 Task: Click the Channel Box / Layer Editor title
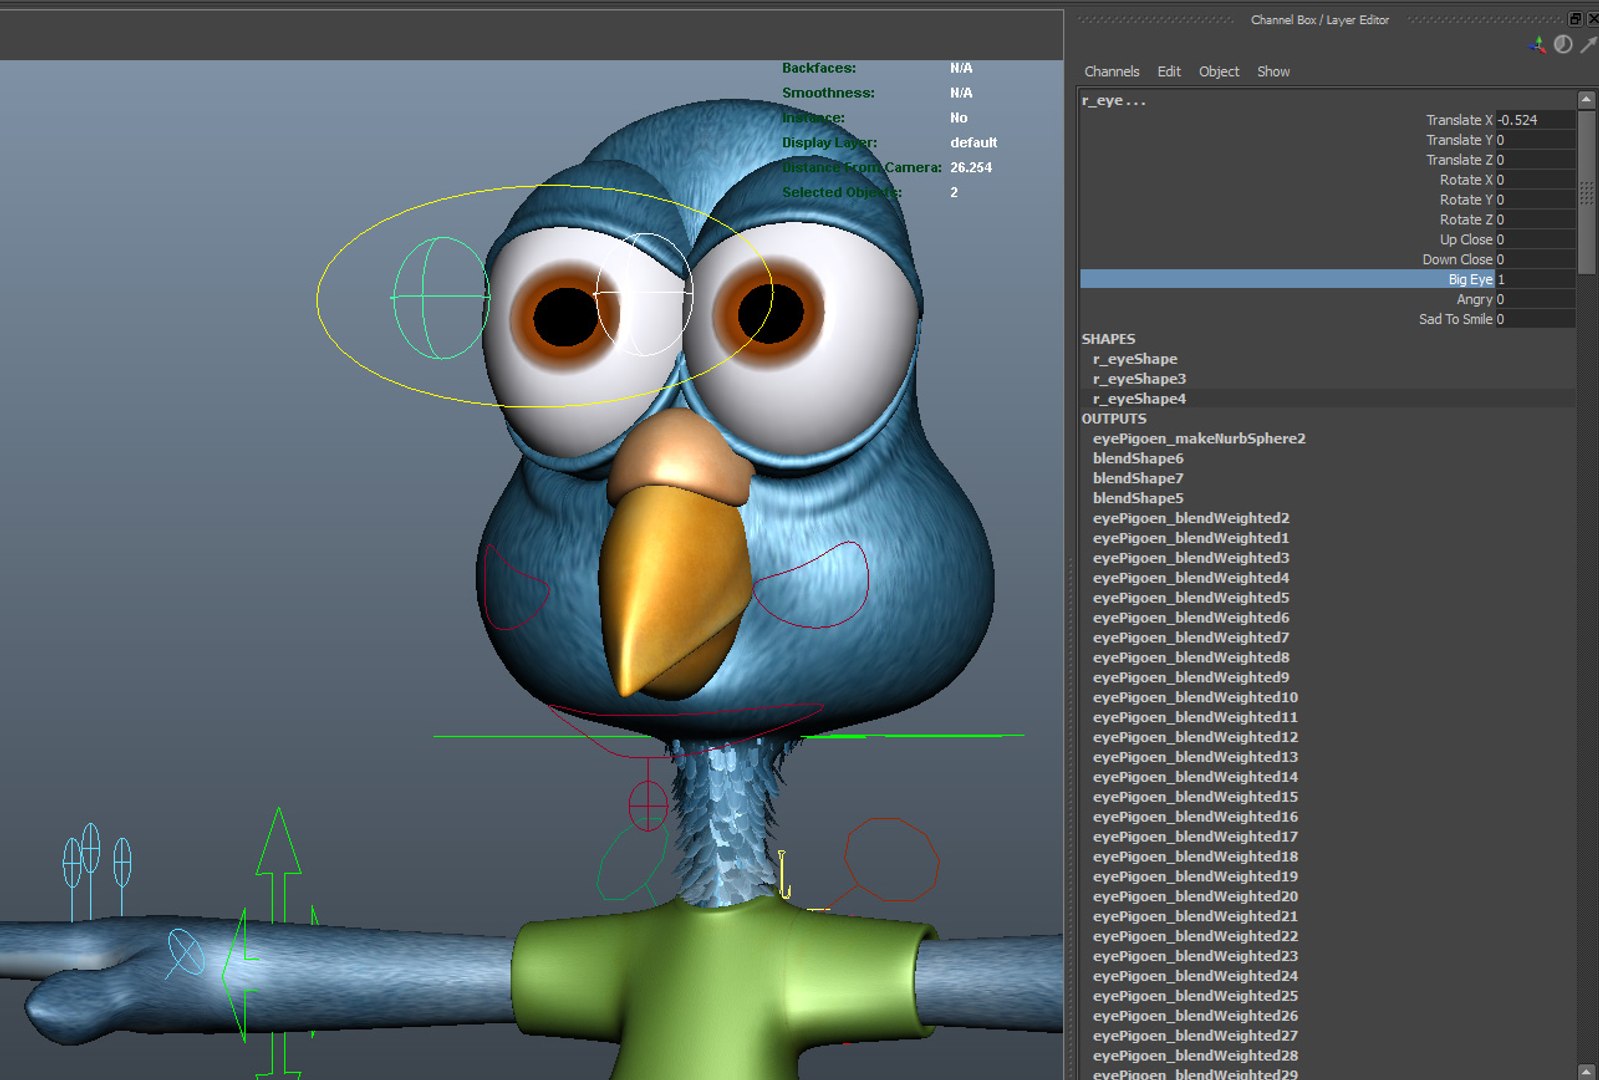[1319, 20]
